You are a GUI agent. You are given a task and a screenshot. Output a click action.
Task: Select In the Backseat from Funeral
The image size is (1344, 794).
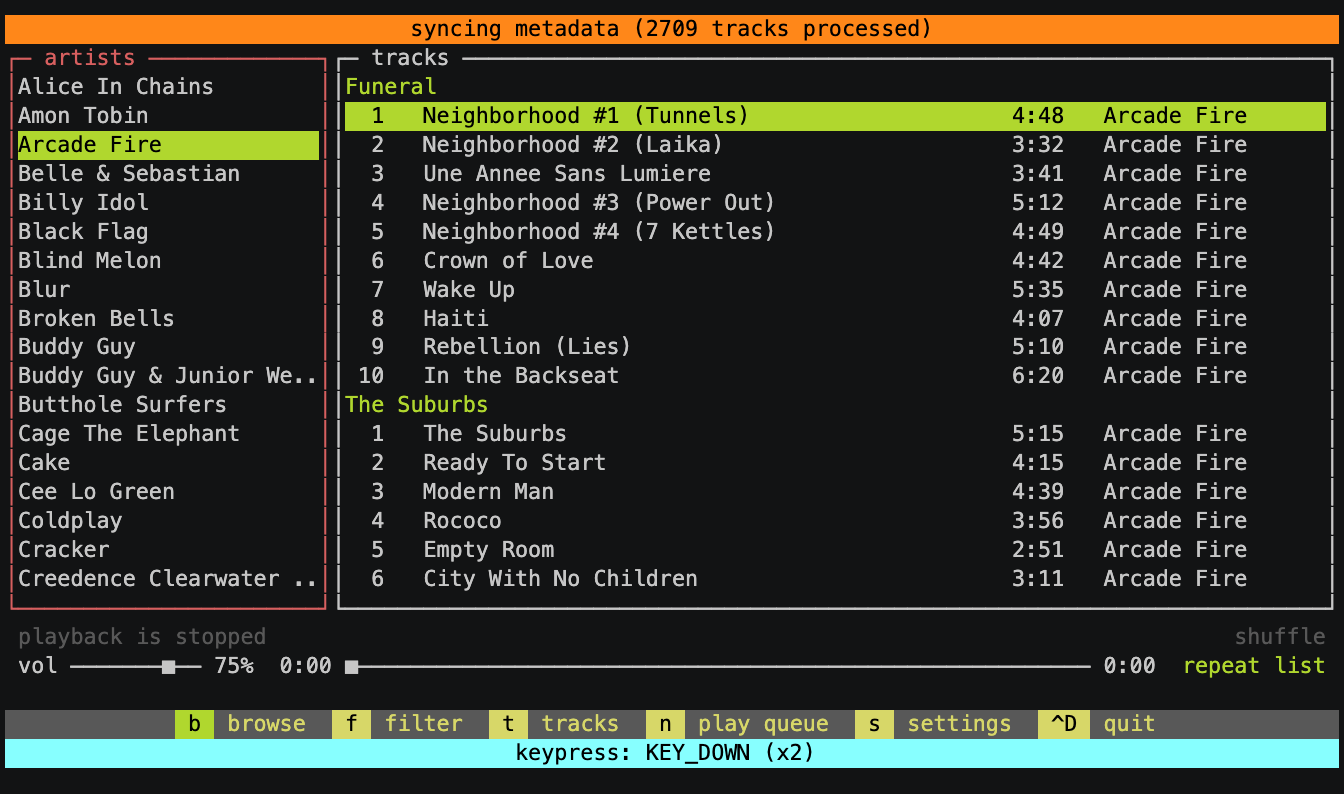click(x=518, y=375)
